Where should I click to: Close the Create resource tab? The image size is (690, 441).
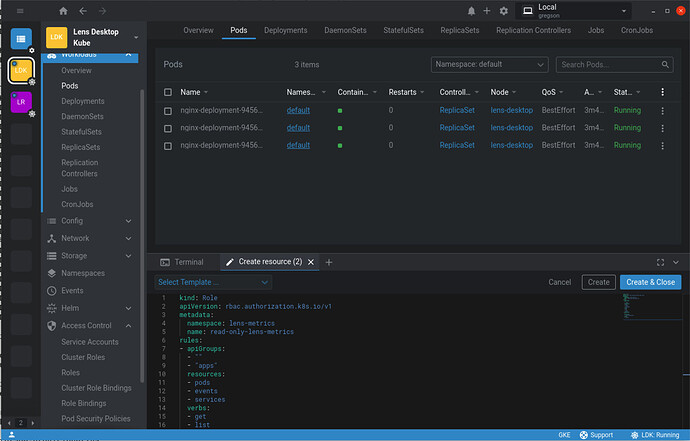click(310, 262)
